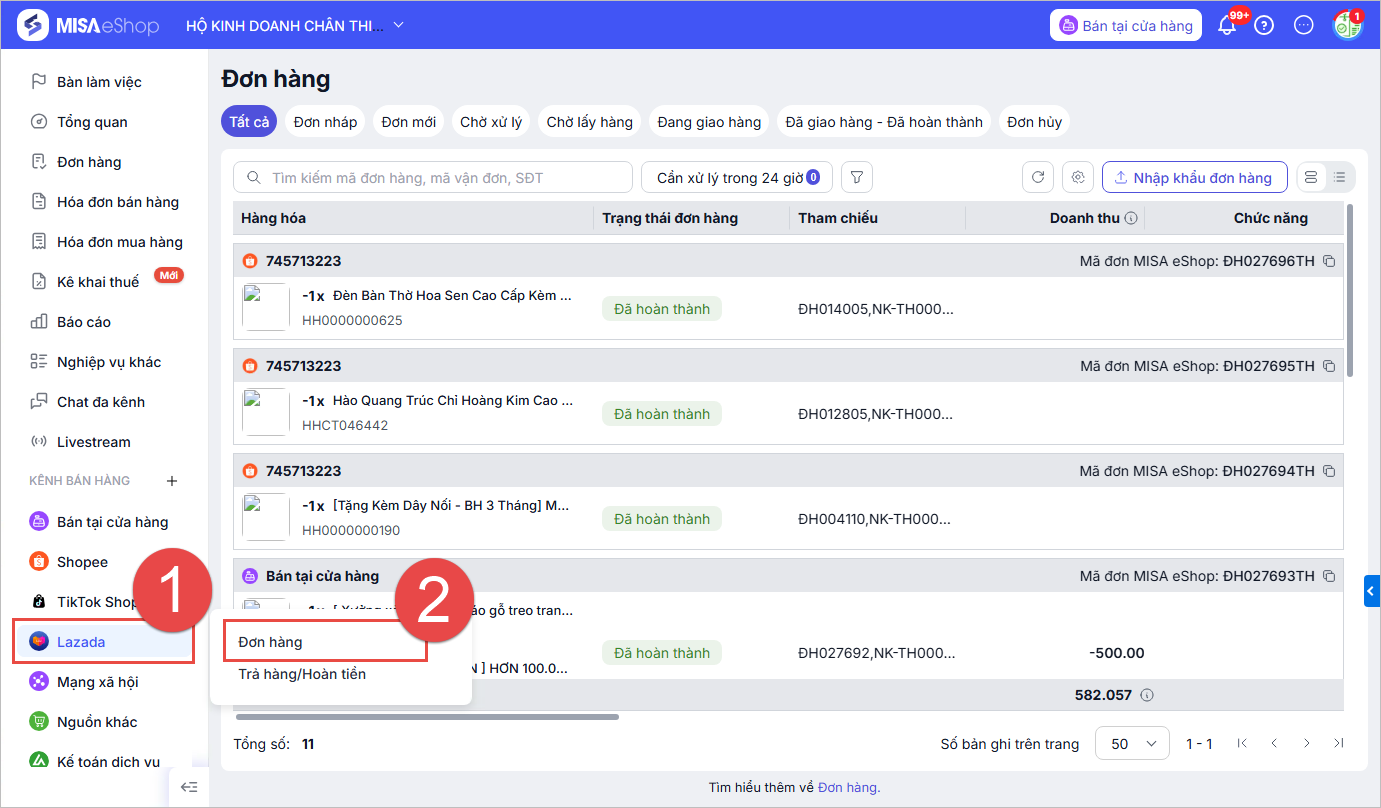Click the 'Nhập khẩu đơn hàng' button
The image size is (1381, 808).
[x=1194, y=178]
